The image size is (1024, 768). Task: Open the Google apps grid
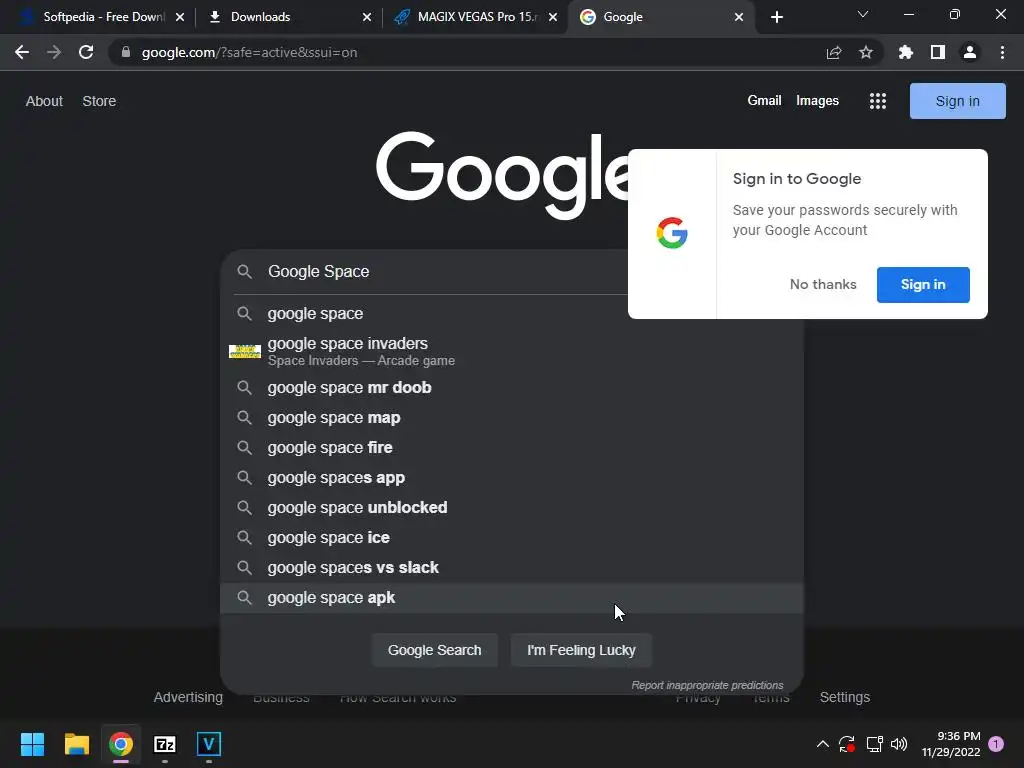tap(878, 101)
